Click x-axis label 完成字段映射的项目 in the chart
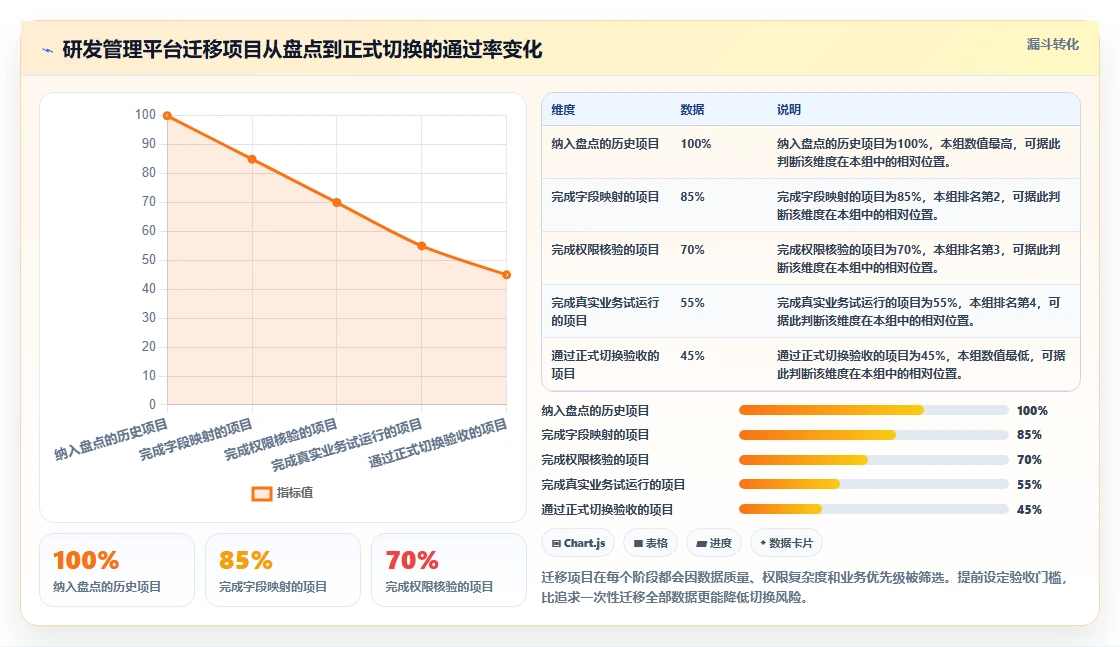 coord(196,439)
